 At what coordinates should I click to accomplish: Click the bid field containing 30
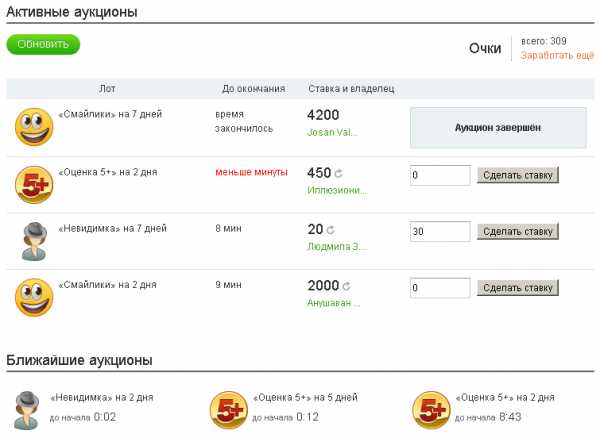[440, 231]
